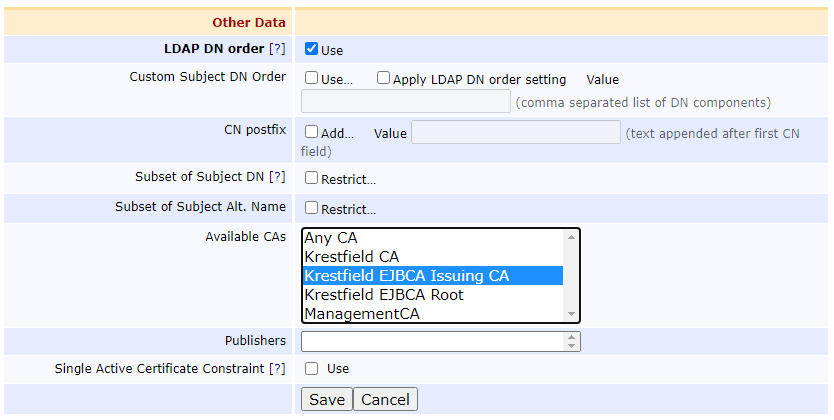This screenshot has width=834, height=420.
Task: Click the Cancel button
Action: pyautogui.click(x=385, y=399)
